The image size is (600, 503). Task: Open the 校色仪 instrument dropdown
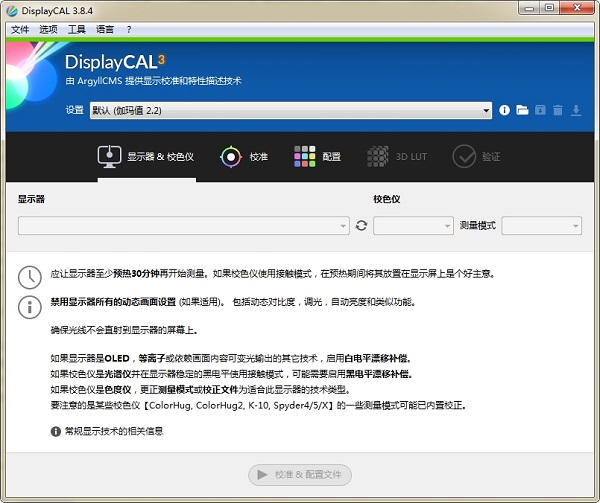(413, 226)
